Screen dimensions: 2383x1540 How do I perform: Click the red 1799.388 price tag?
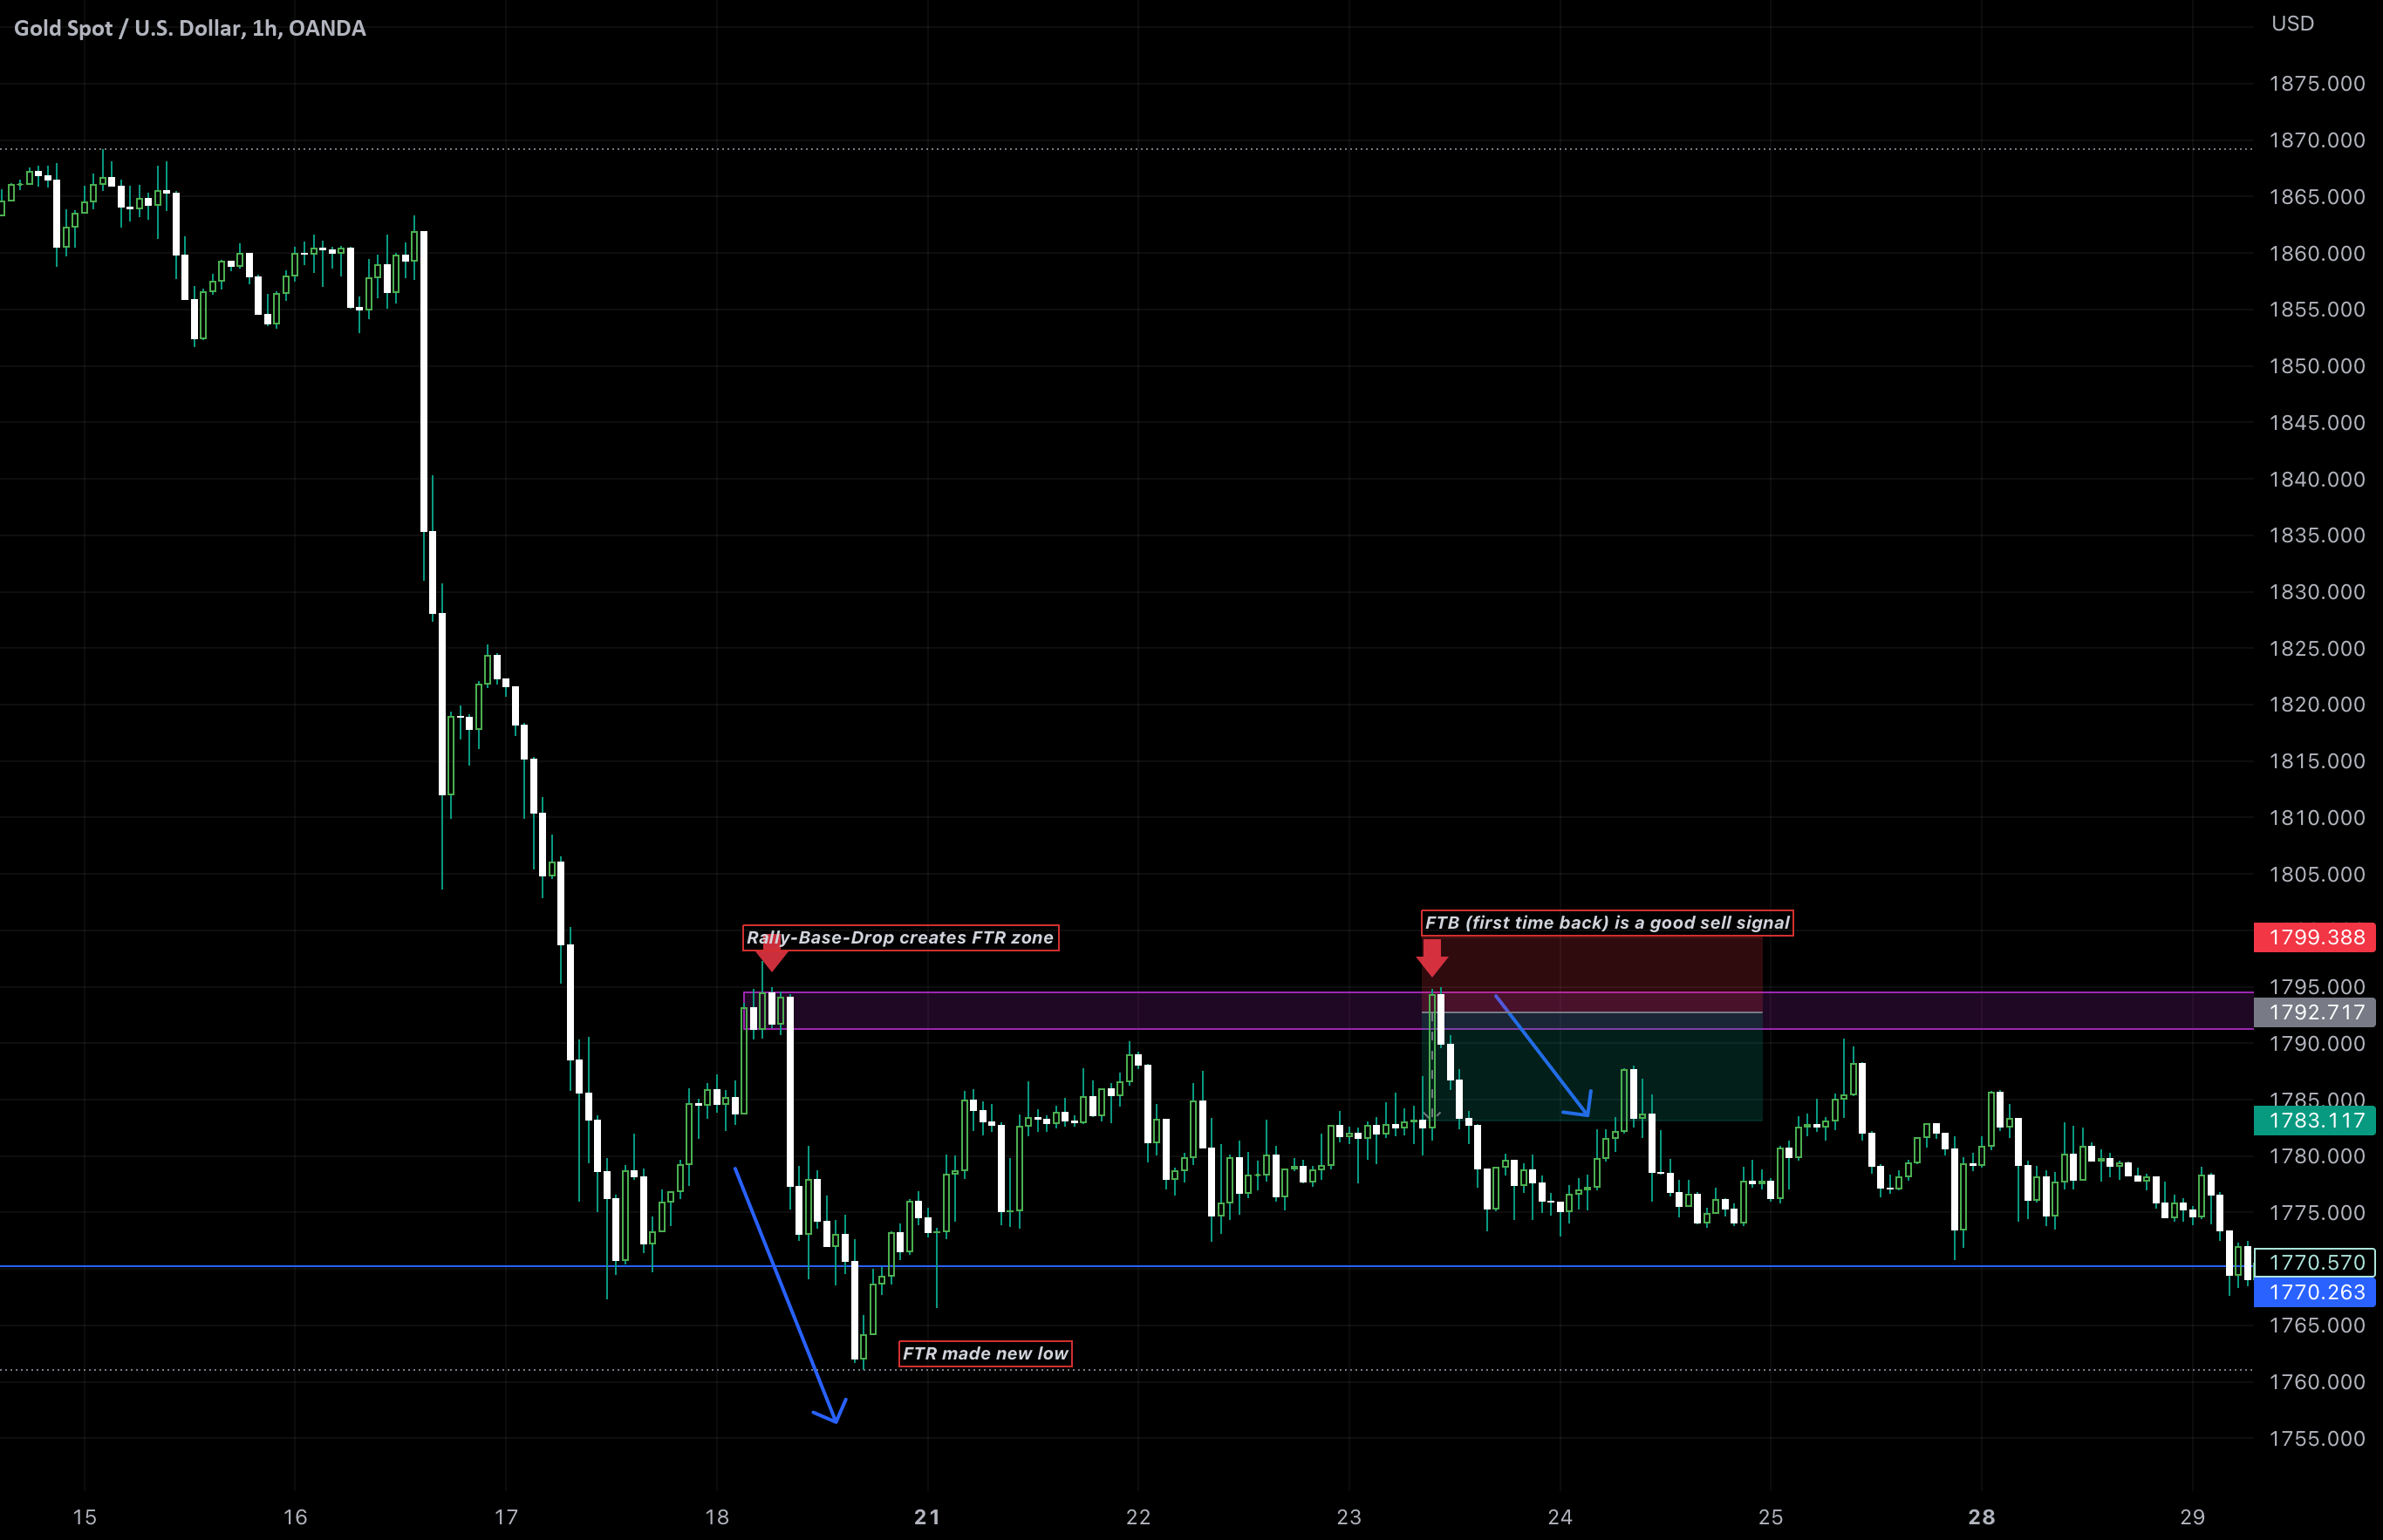pos(2315,938)
